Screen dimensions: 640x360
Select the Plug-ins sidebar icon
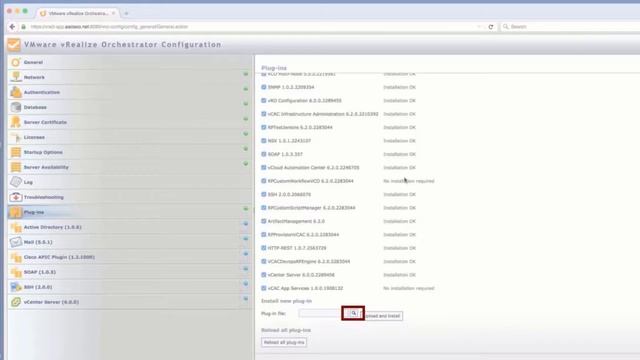(16, 212)
